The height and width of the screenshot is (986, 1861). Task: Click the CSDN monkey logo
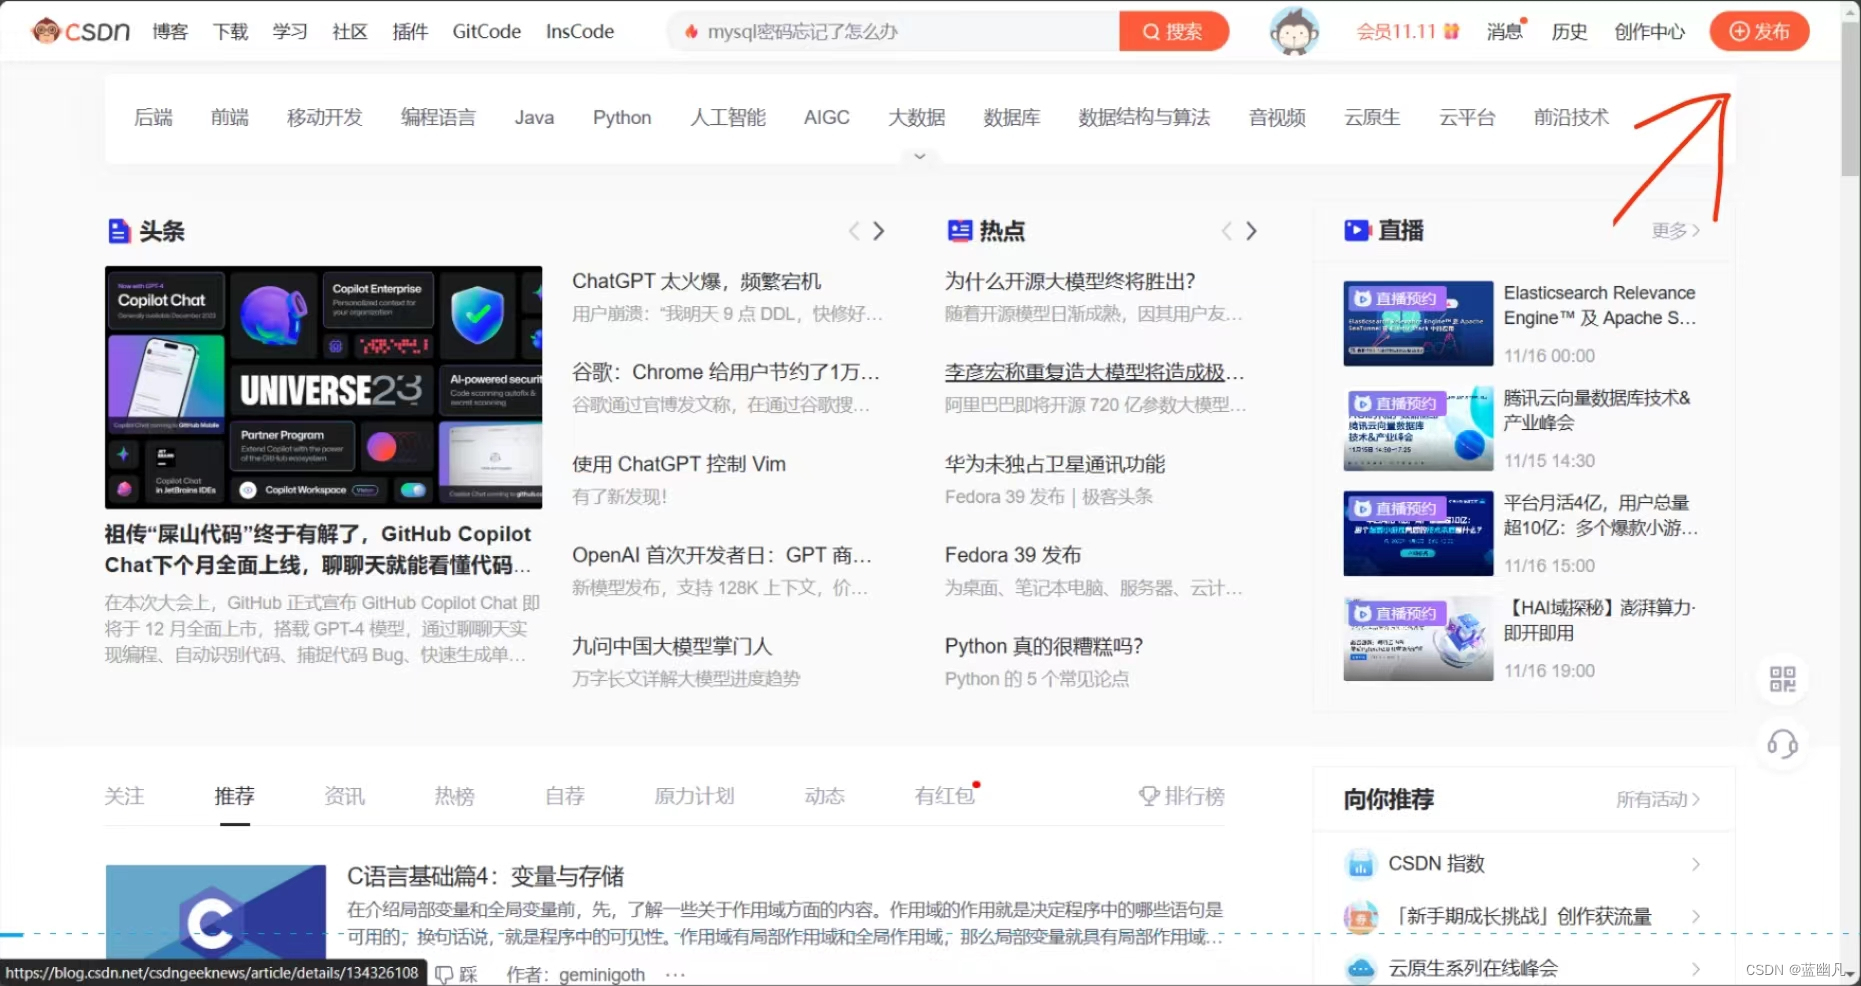point(45,30)
